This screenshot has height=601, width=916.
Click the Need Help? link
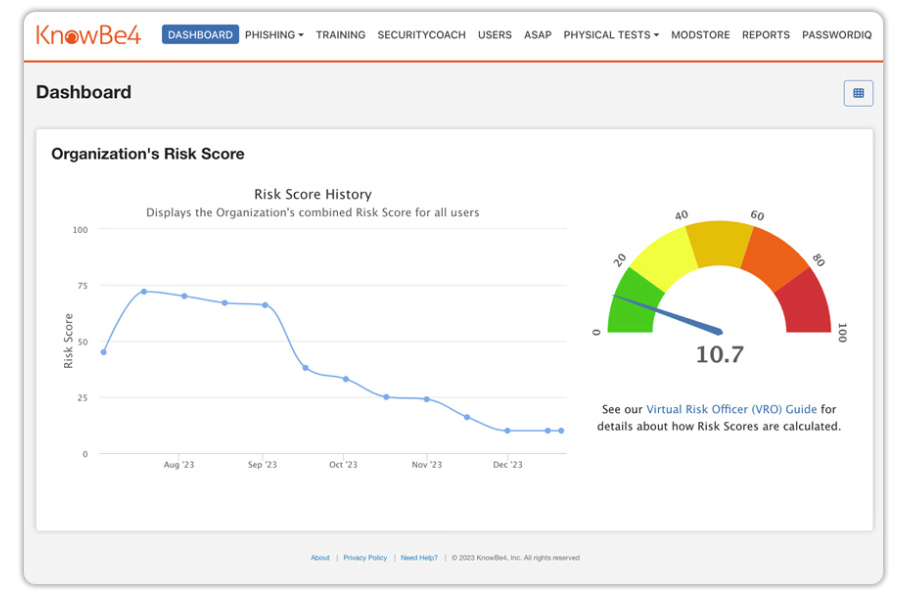(x=418, y=558)
